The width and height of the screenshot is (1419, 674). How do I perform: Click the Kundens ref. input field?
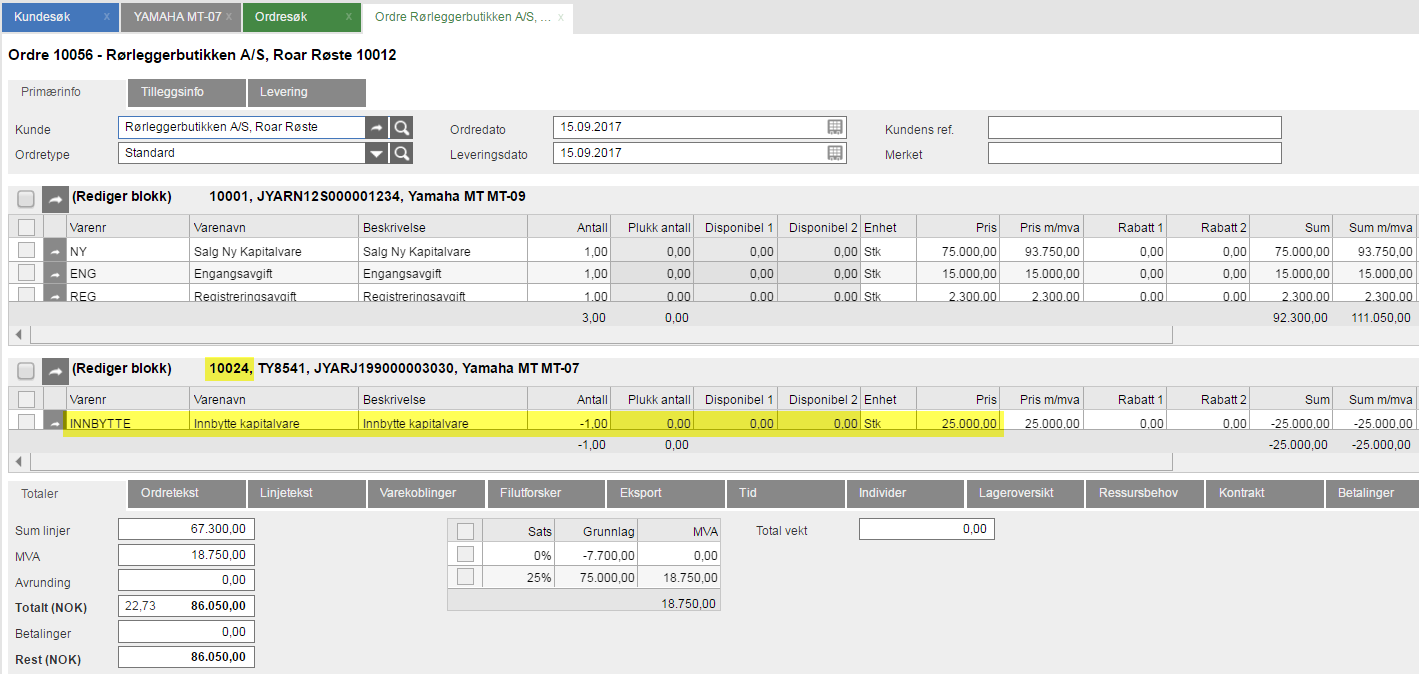[1135, 127]
